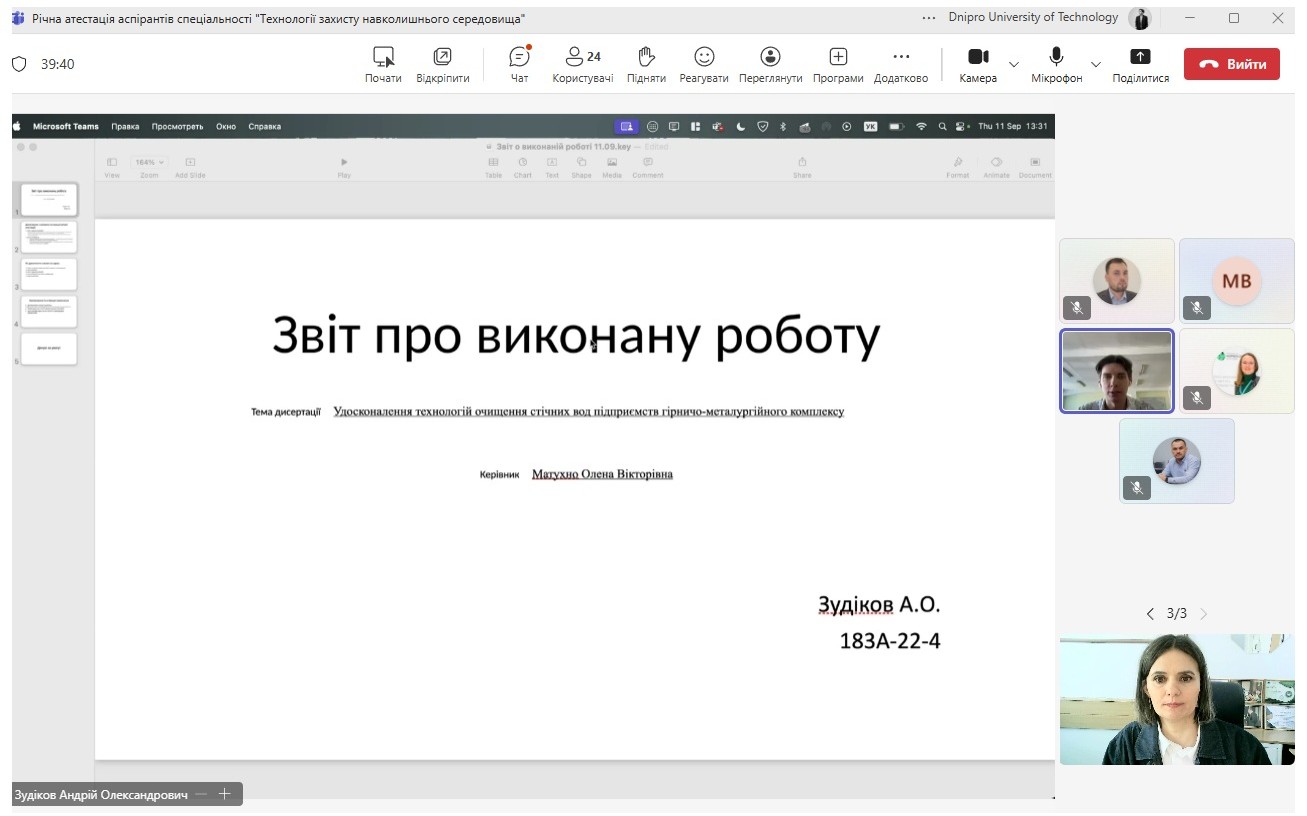Leave the meeting with Вийти button

click(x=1231, y=64)
